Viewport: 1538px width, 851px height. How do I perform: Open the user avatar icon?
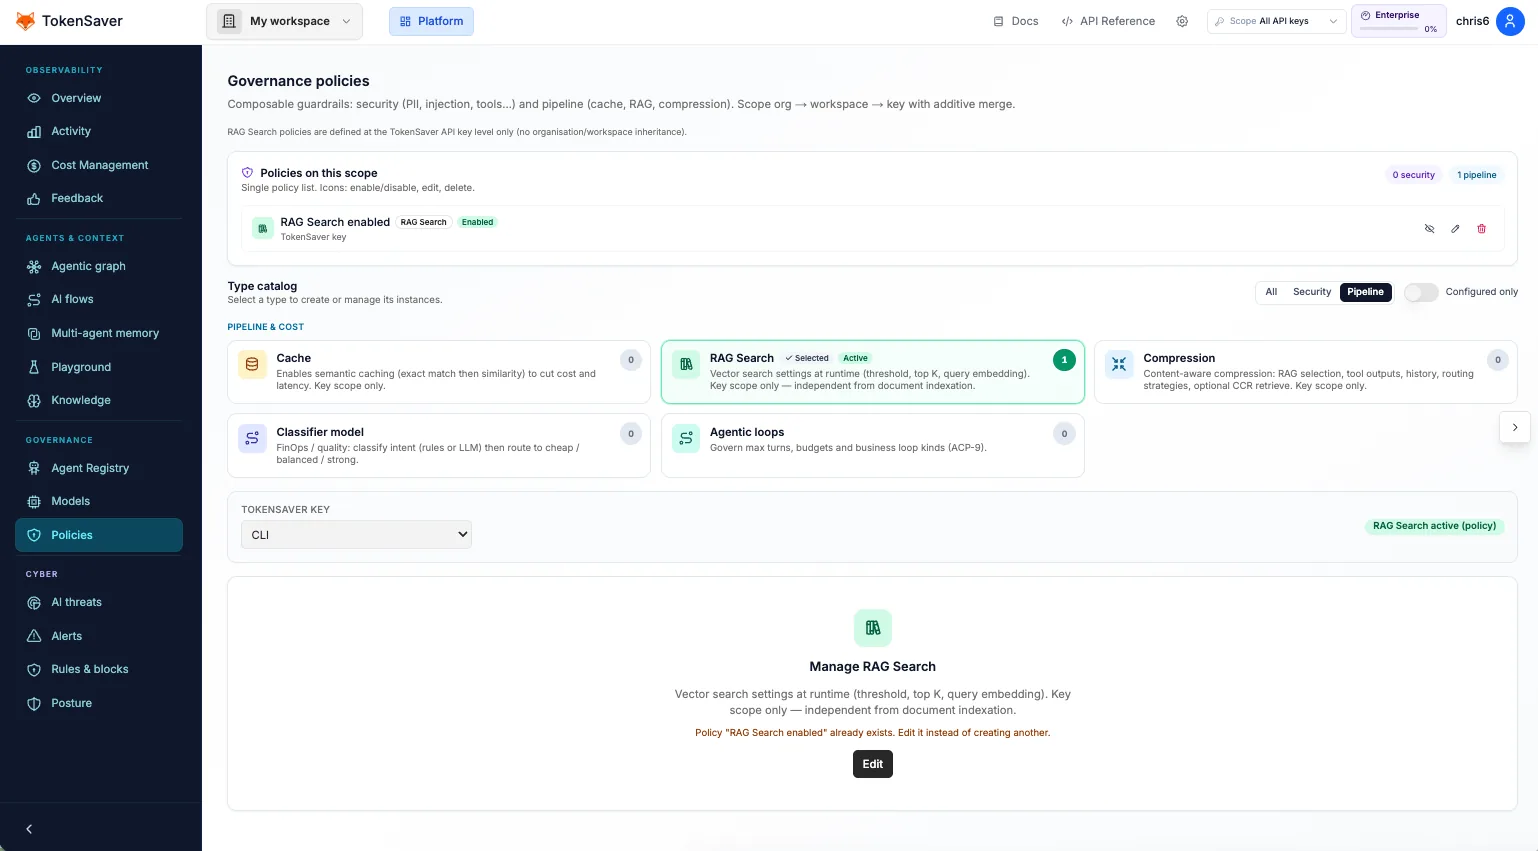(1510, 21)
